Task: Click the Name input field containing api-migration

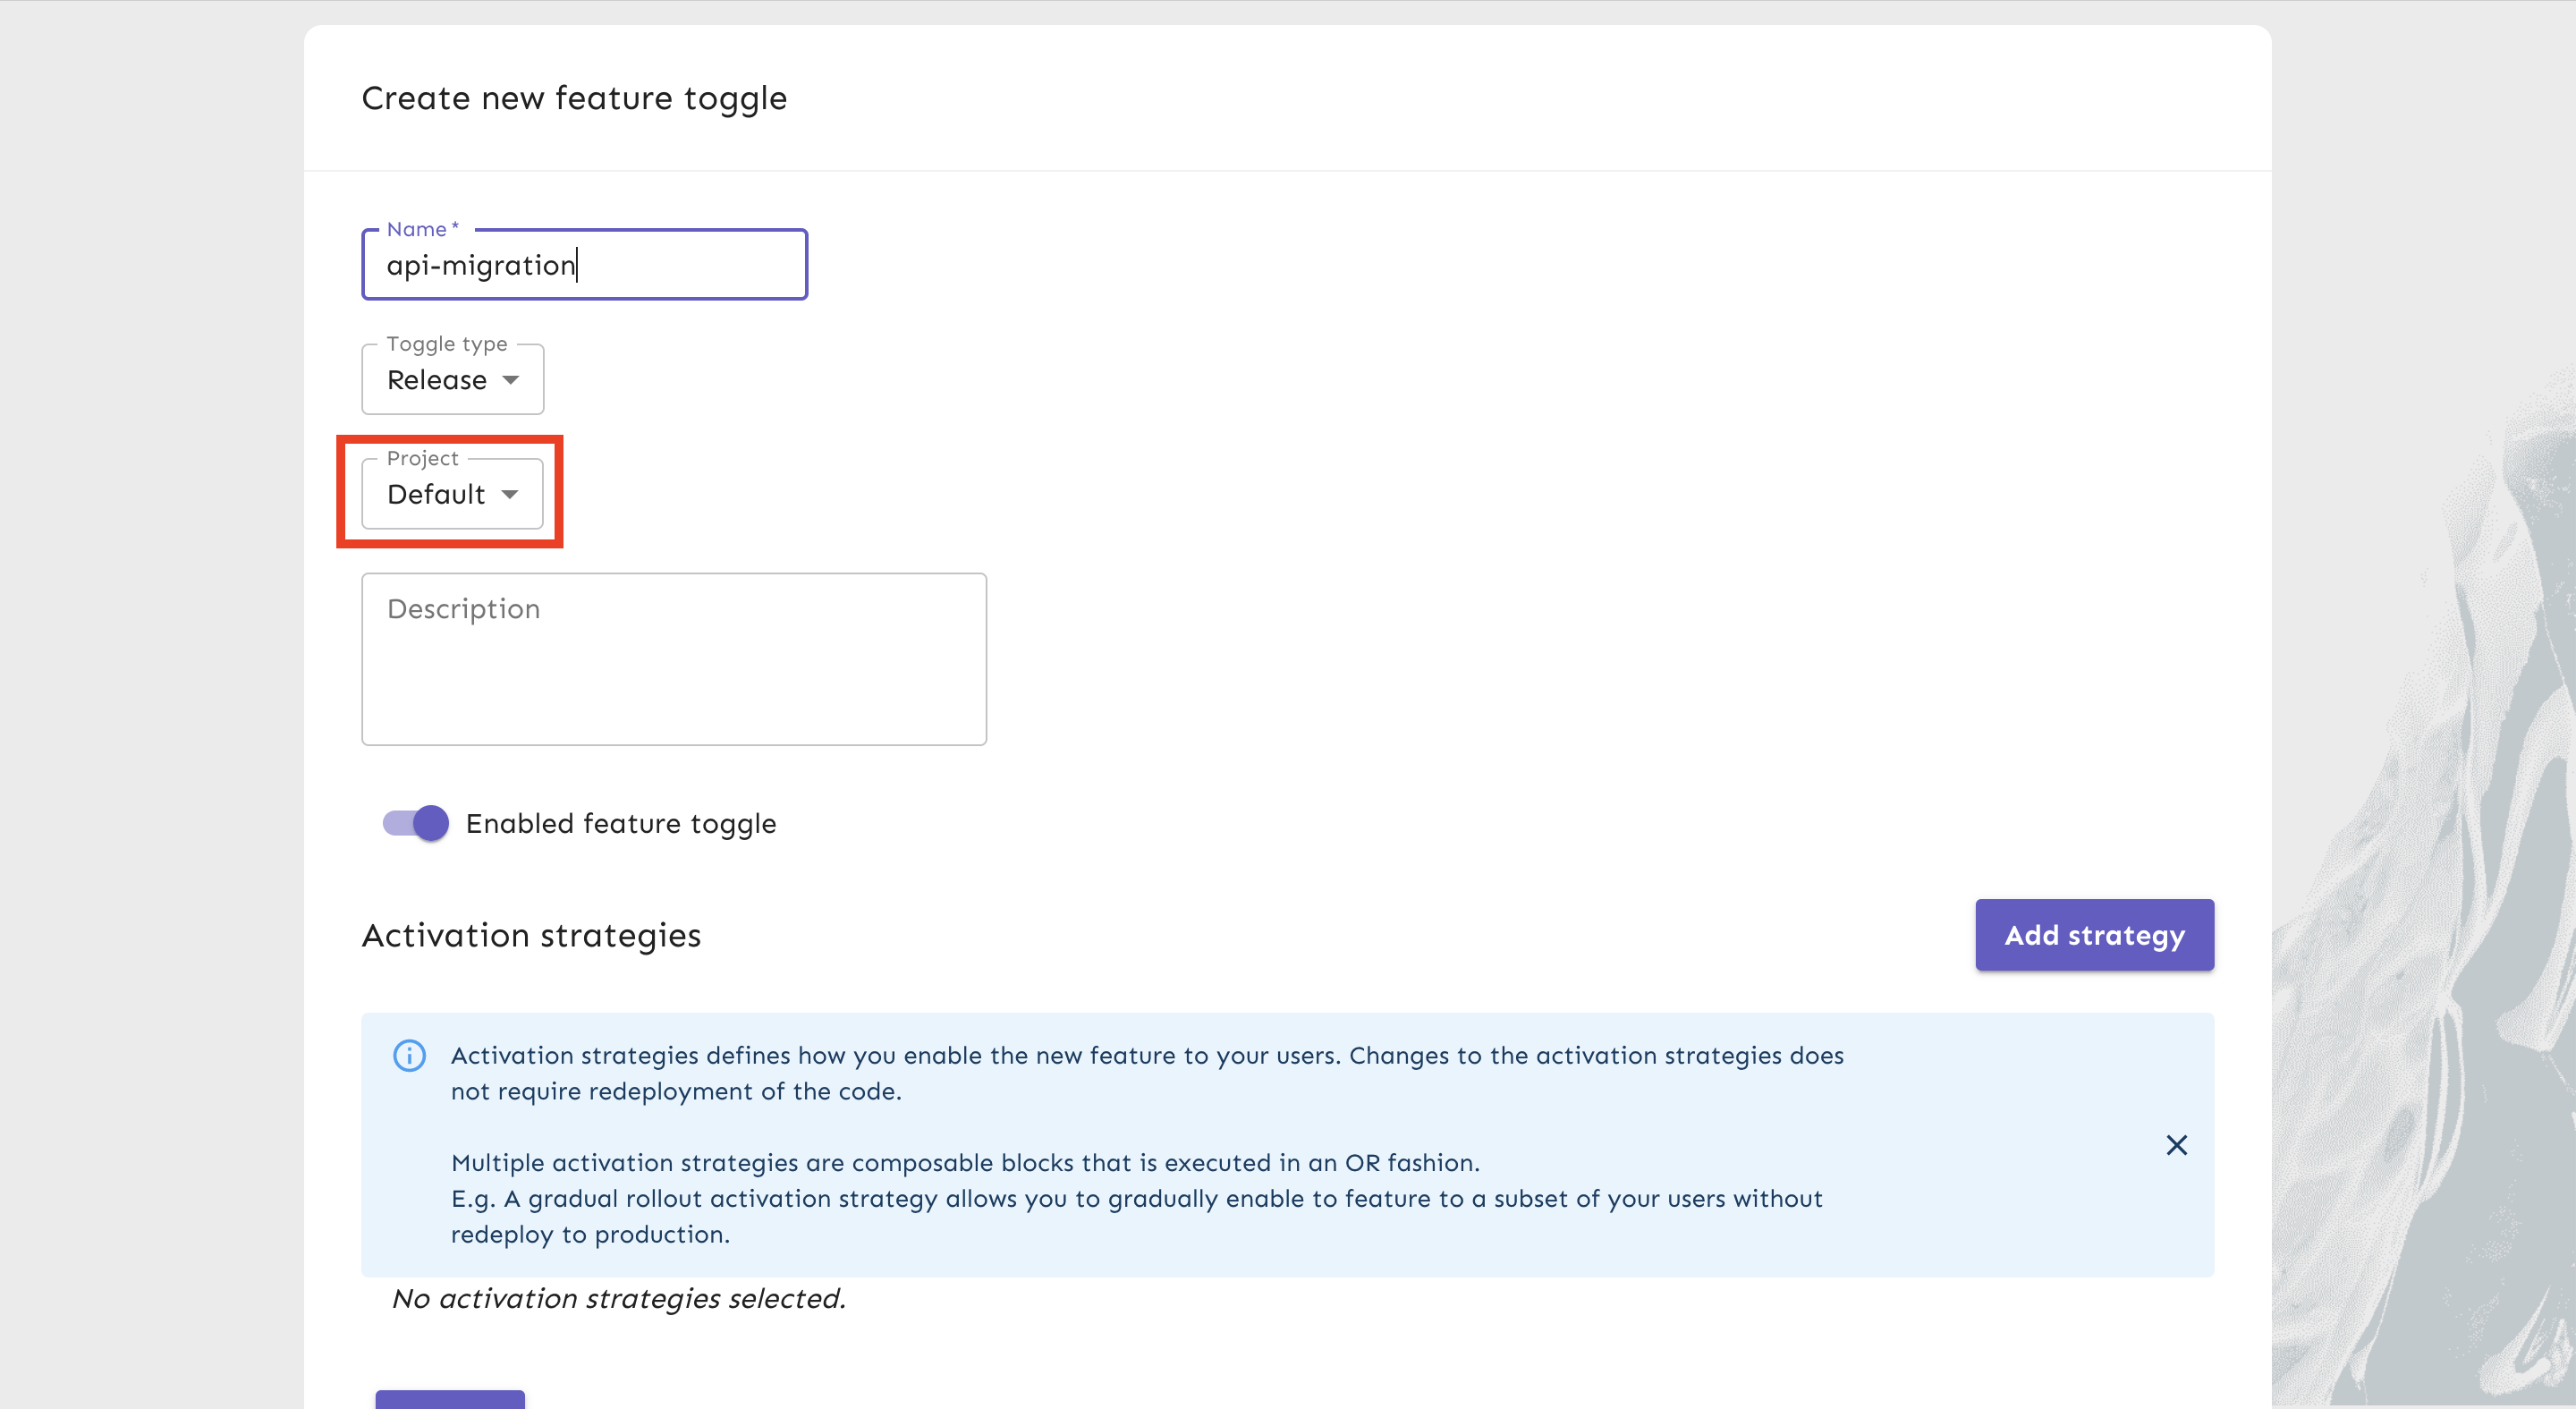Action: point(584,265)
